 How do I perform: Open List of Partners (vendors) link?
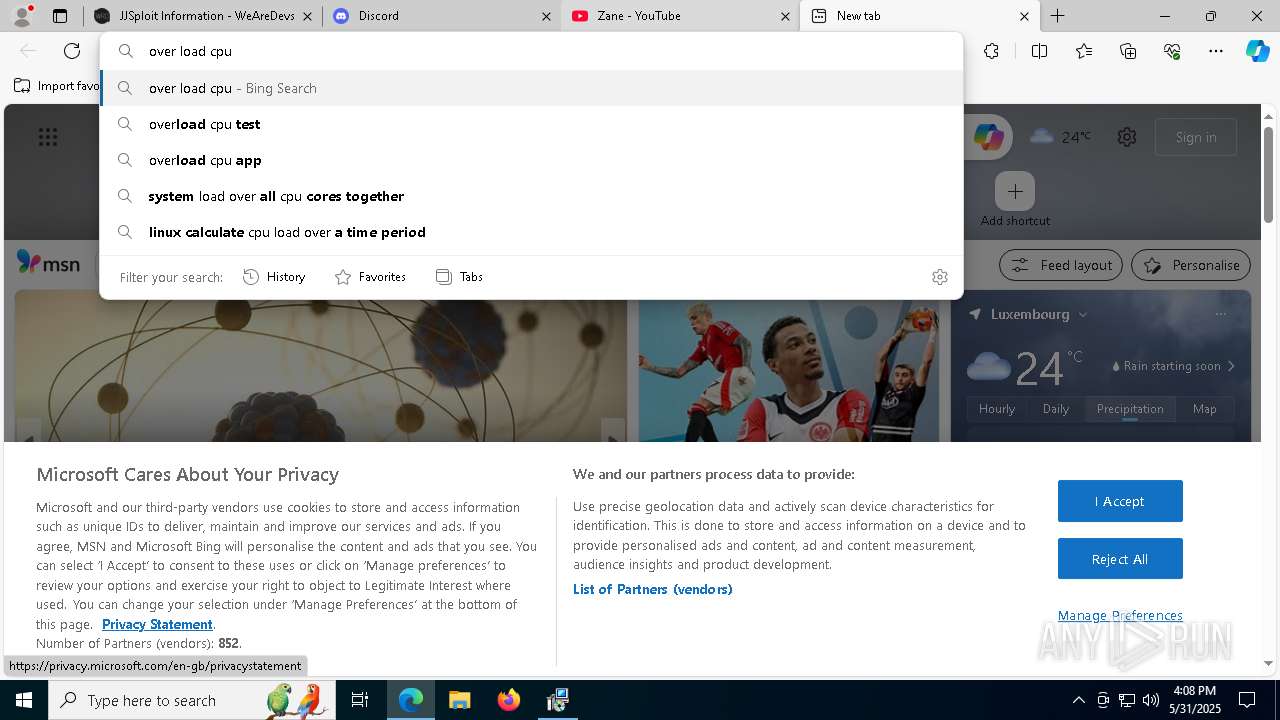click(x=652, y=589)
